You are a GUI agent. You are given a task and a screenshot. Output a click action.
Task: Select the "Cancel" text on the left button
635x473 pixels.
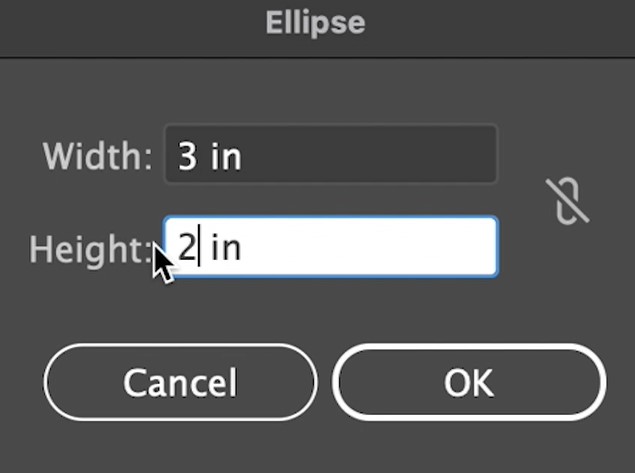pos(180,383)
